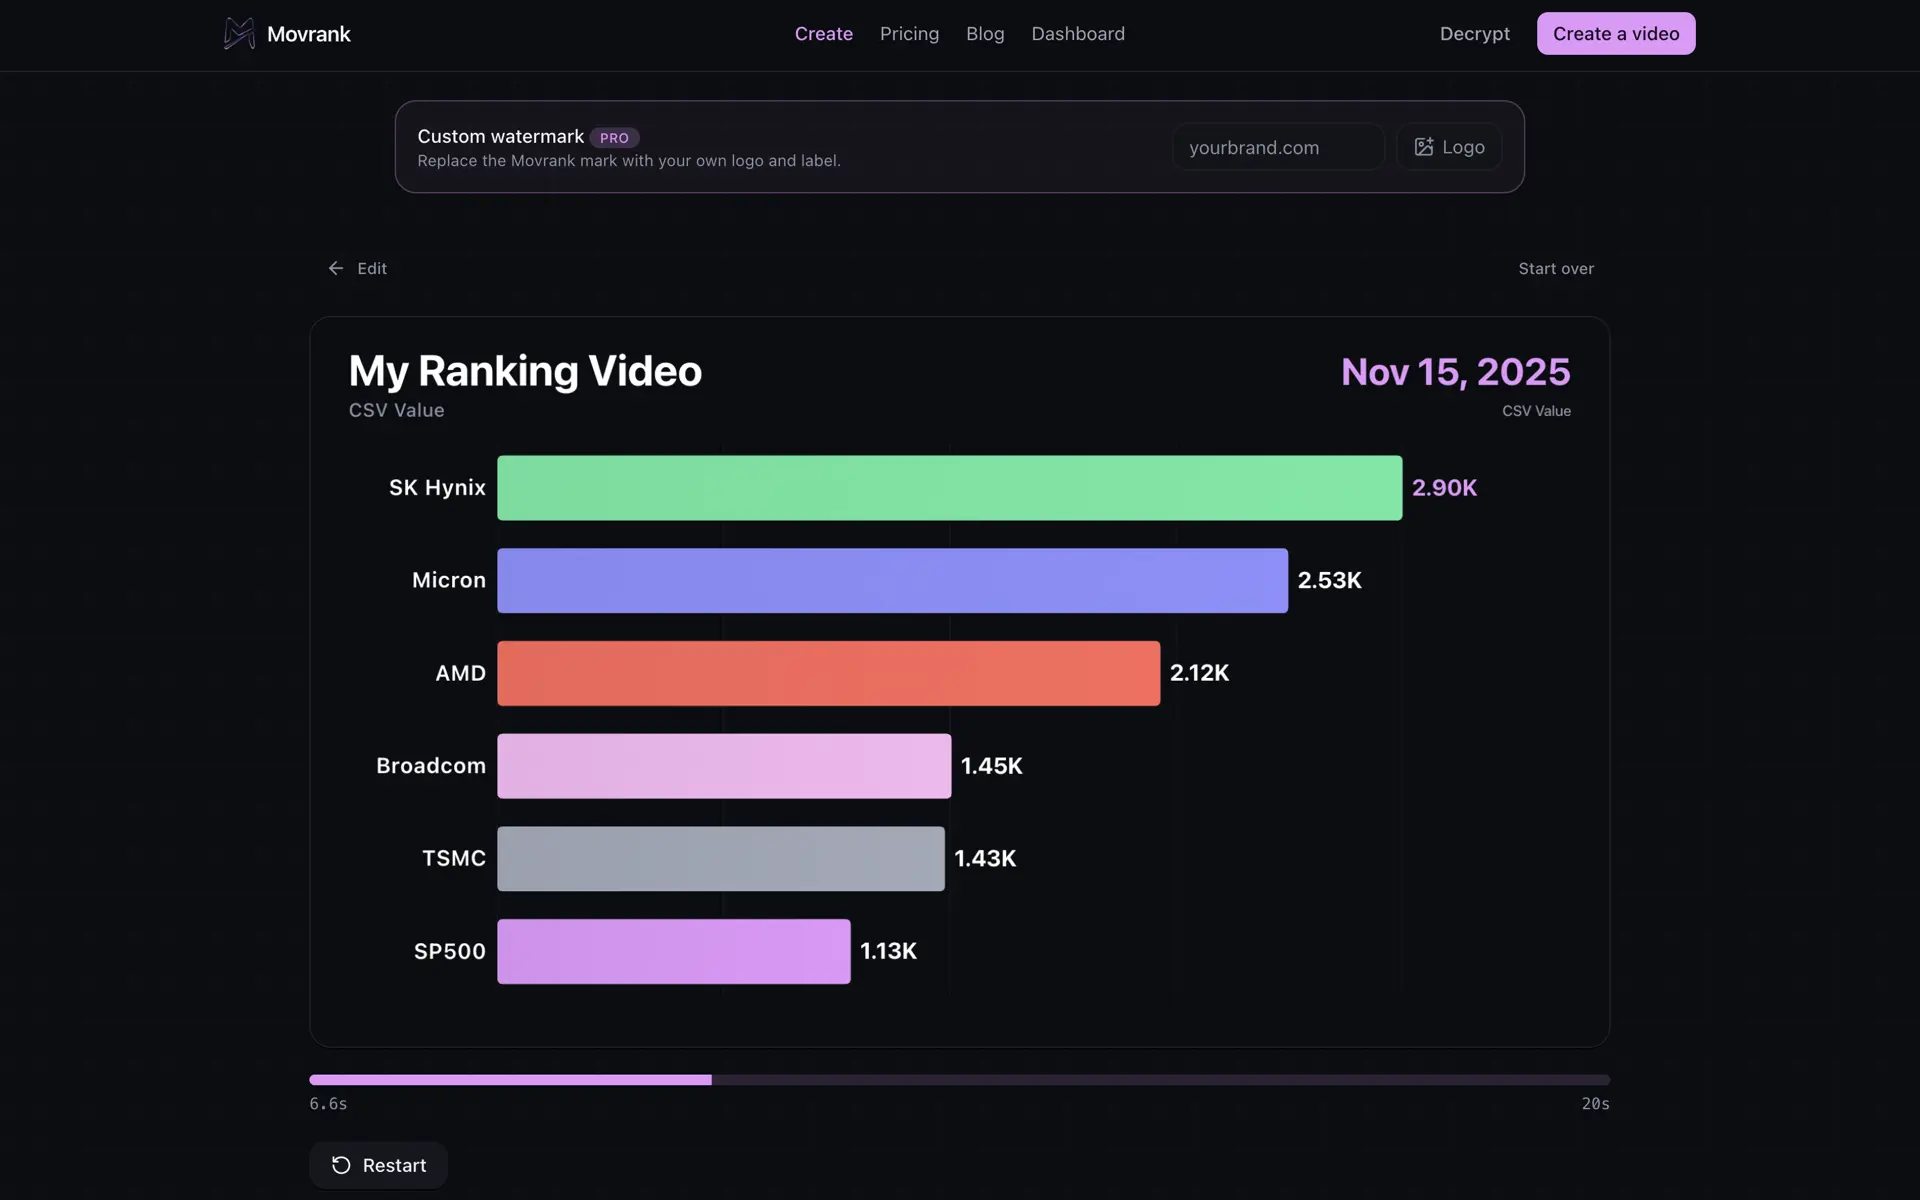Click the SK Hynix label
Screen dimensions: 1920x1200
coord(437,488)
